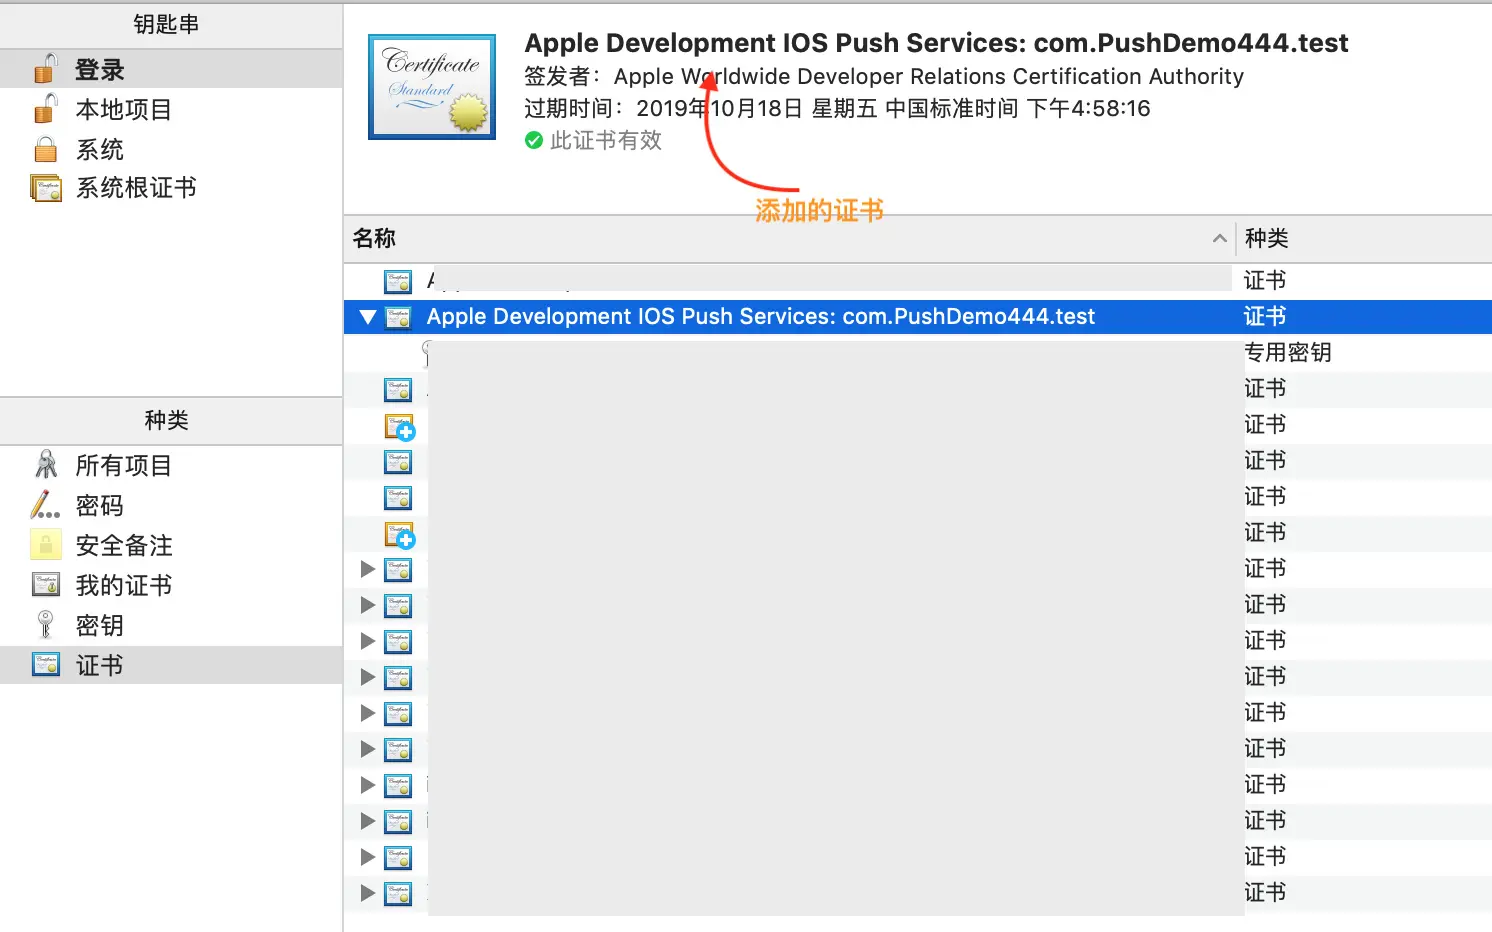Click the 证书 category icon in sidebar

click(x=46, y=665)
